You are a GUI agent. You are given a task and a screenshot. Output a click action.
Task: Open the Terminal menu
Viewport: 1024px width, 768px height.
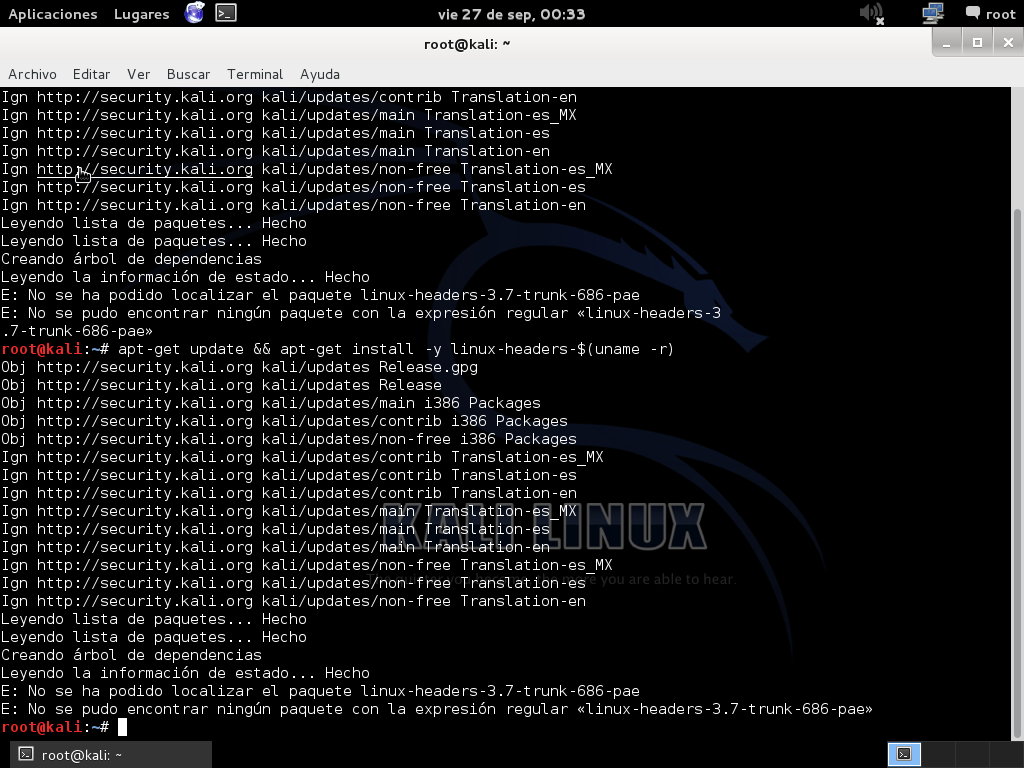[x=255, y=74]
